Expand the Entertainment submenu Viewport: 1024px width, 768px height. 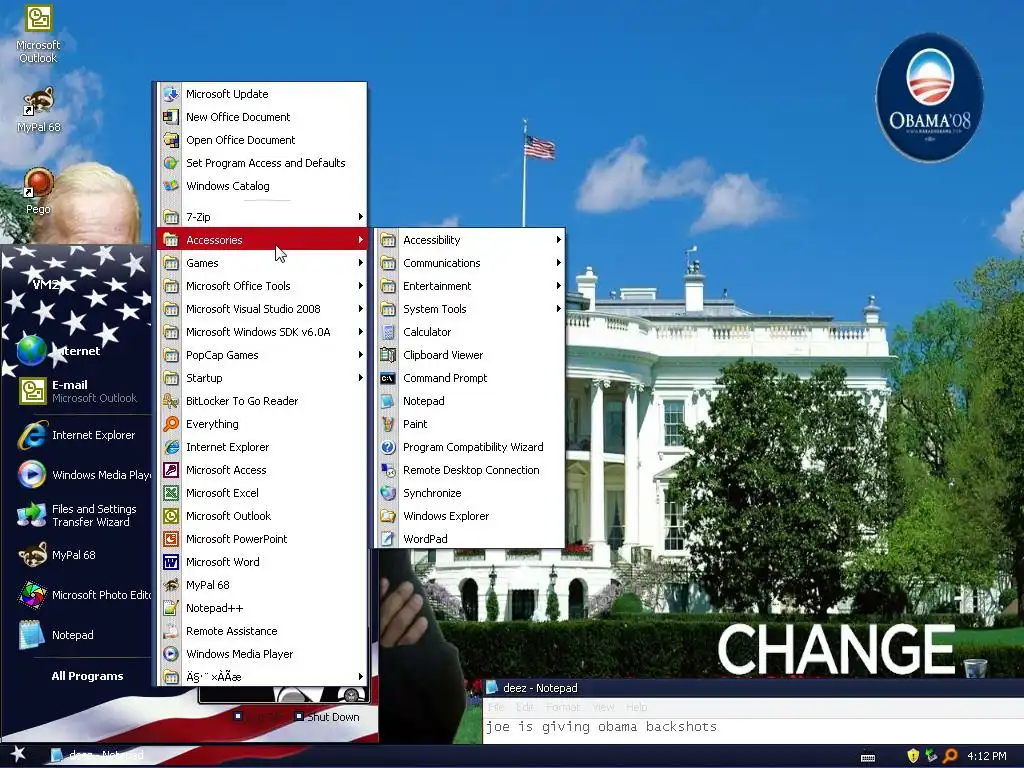[470, 286]
